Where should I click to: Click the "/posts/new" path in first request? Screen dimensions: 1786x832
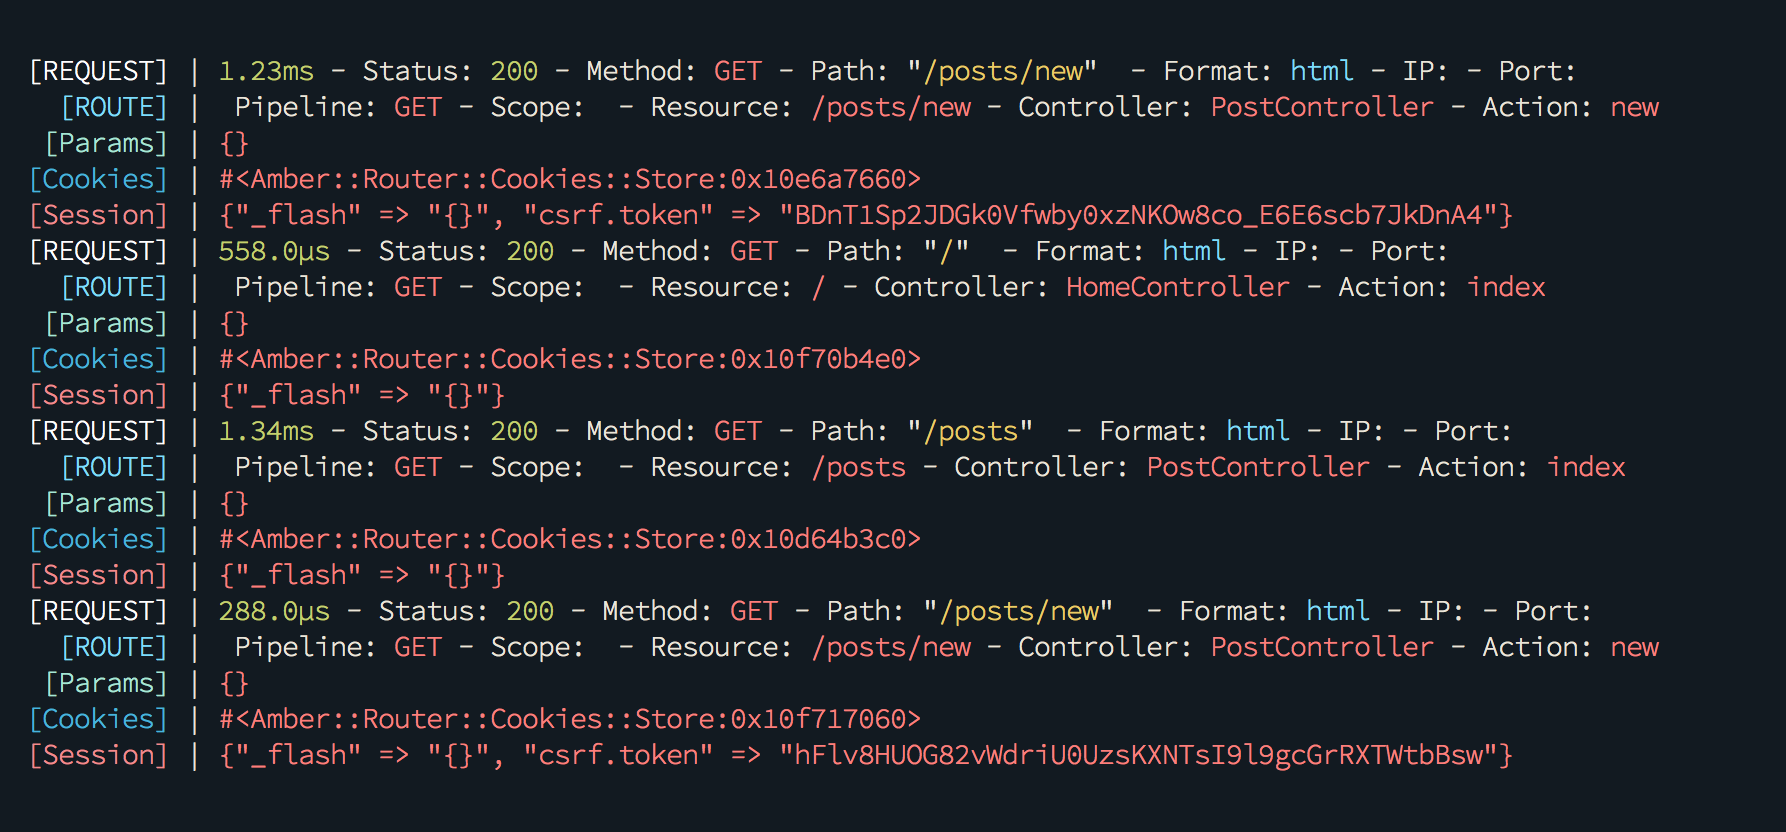[x=1002, y=72]
